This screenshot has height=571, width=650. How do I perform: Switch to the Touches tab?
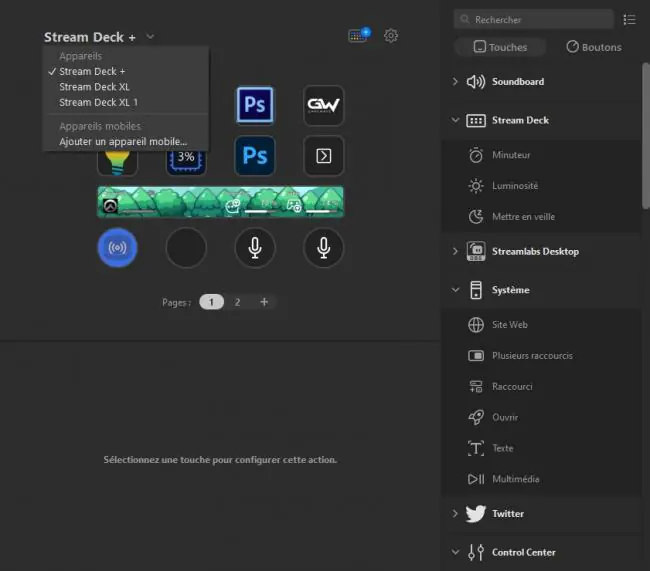click(x=500, y=47)
